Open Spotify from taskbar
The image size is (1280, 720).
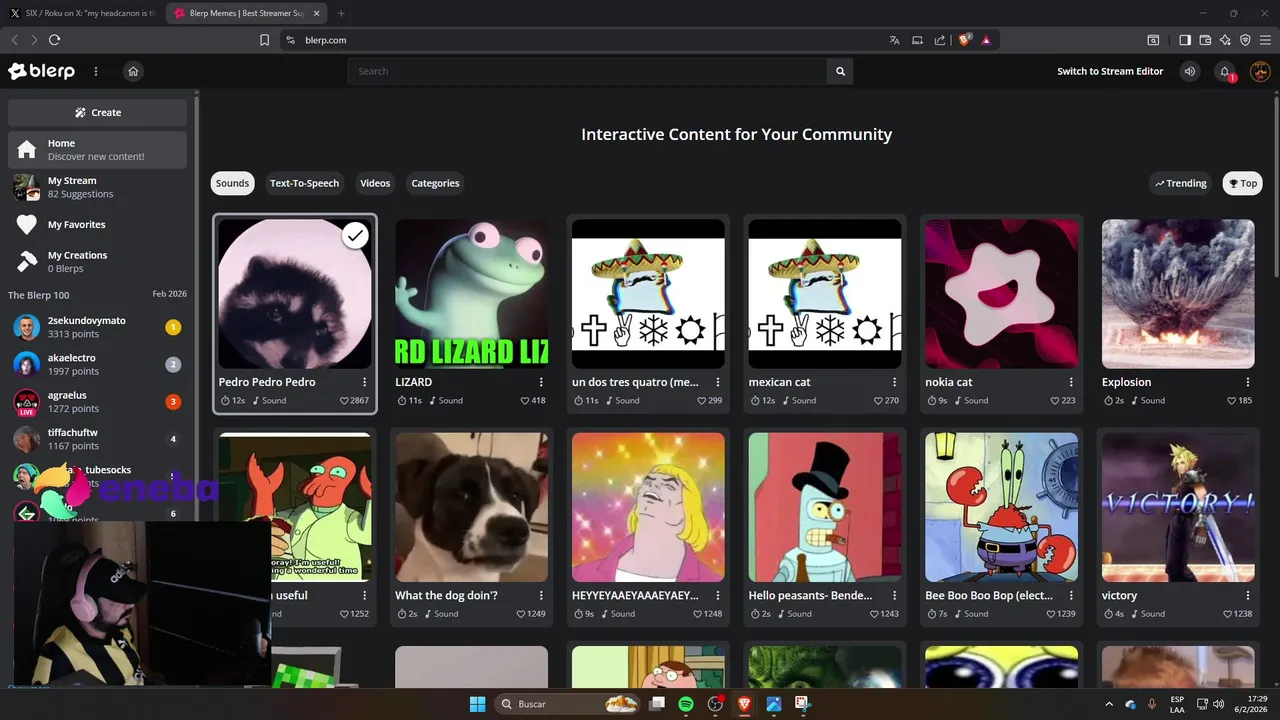click(686, 704)
